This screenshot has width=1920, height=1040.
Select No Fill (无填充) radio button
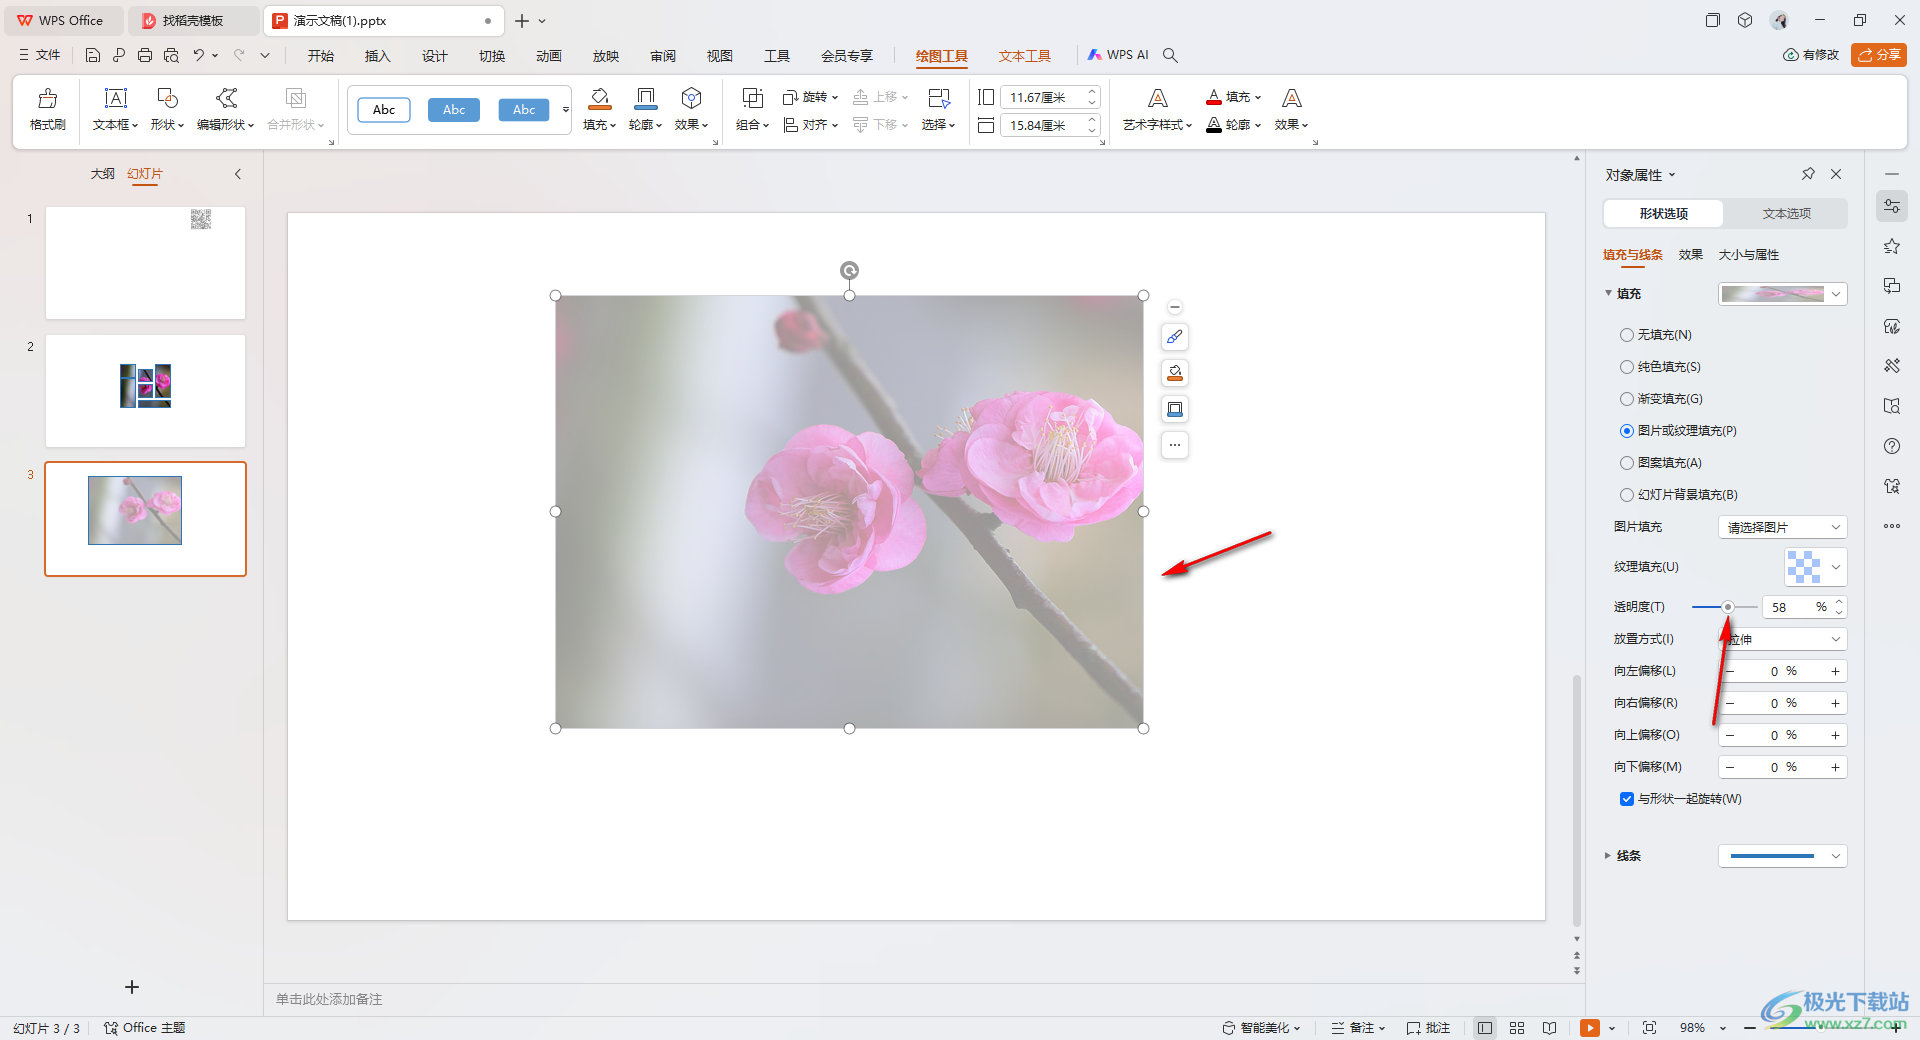click(1627, 335)
